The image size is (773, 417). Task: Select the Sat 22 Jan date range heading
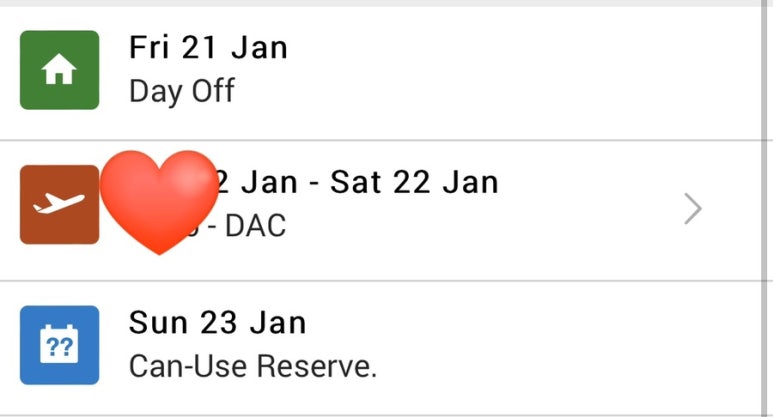click(x=414, y=182)
